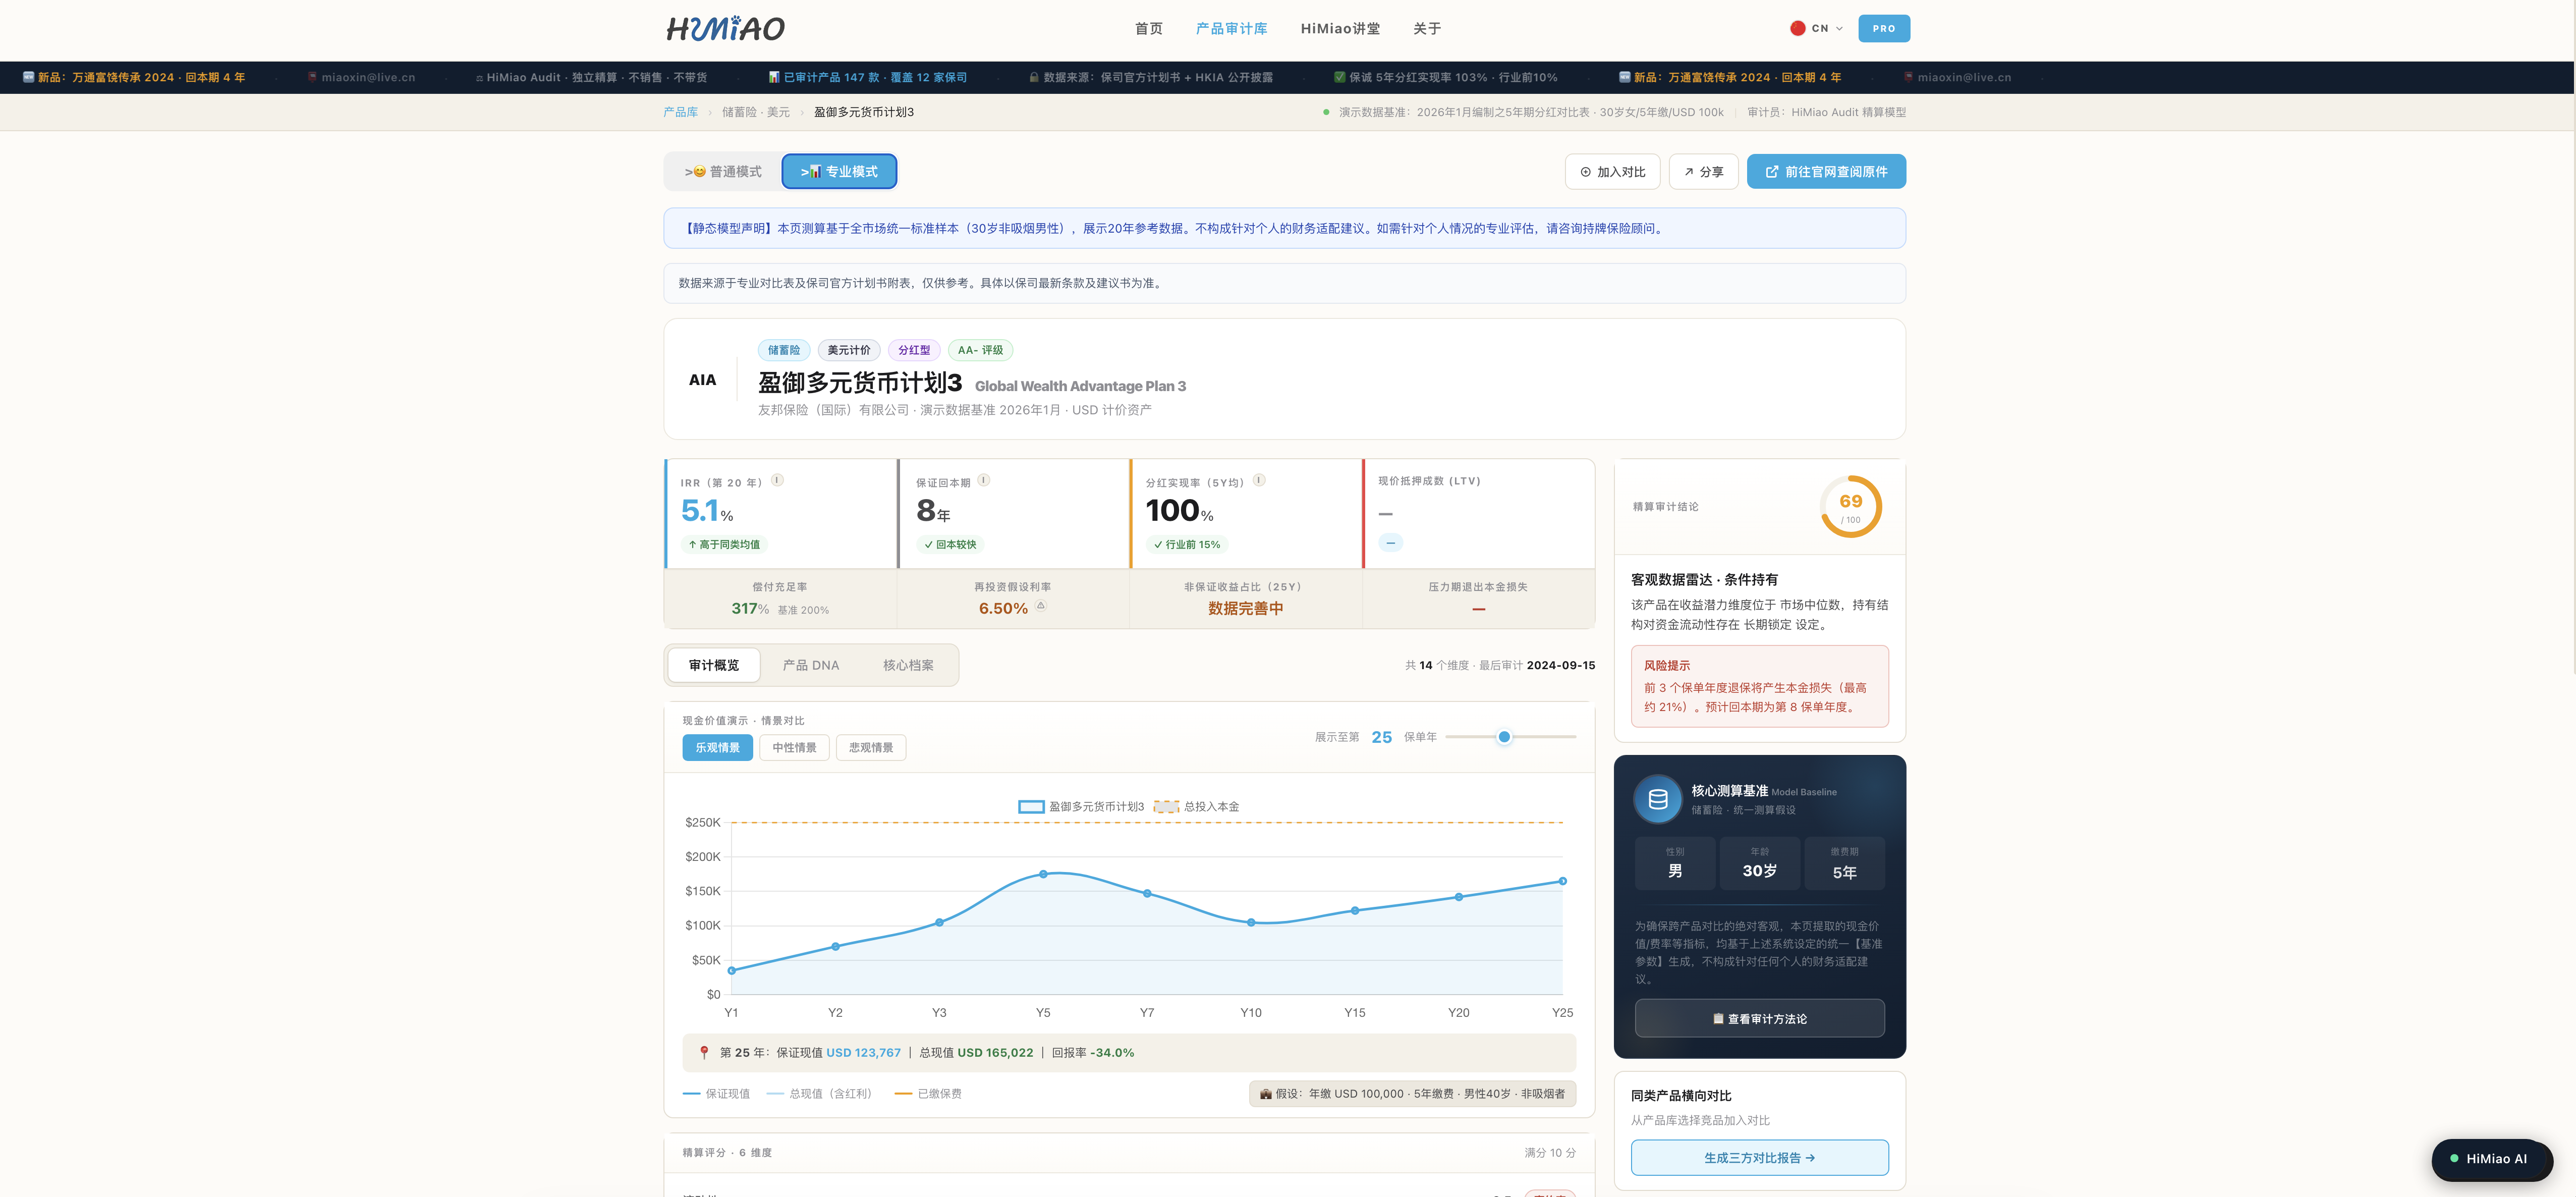This screenshot has height=1197, width=2576.
Task: Click the 行业前 15% badge
Action: tap(1187, 545)
